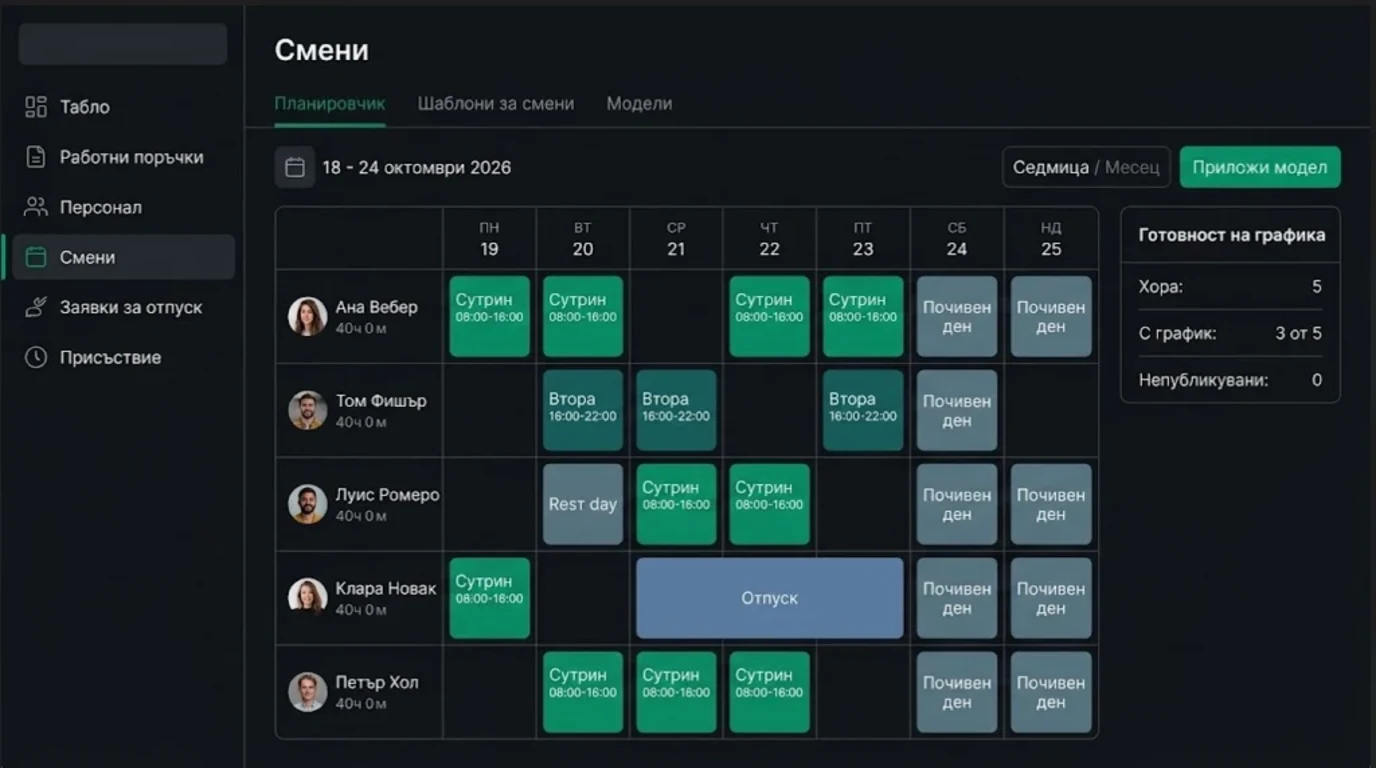Open Том Фишър's Tuesday Втора shift

coord(583,410)
